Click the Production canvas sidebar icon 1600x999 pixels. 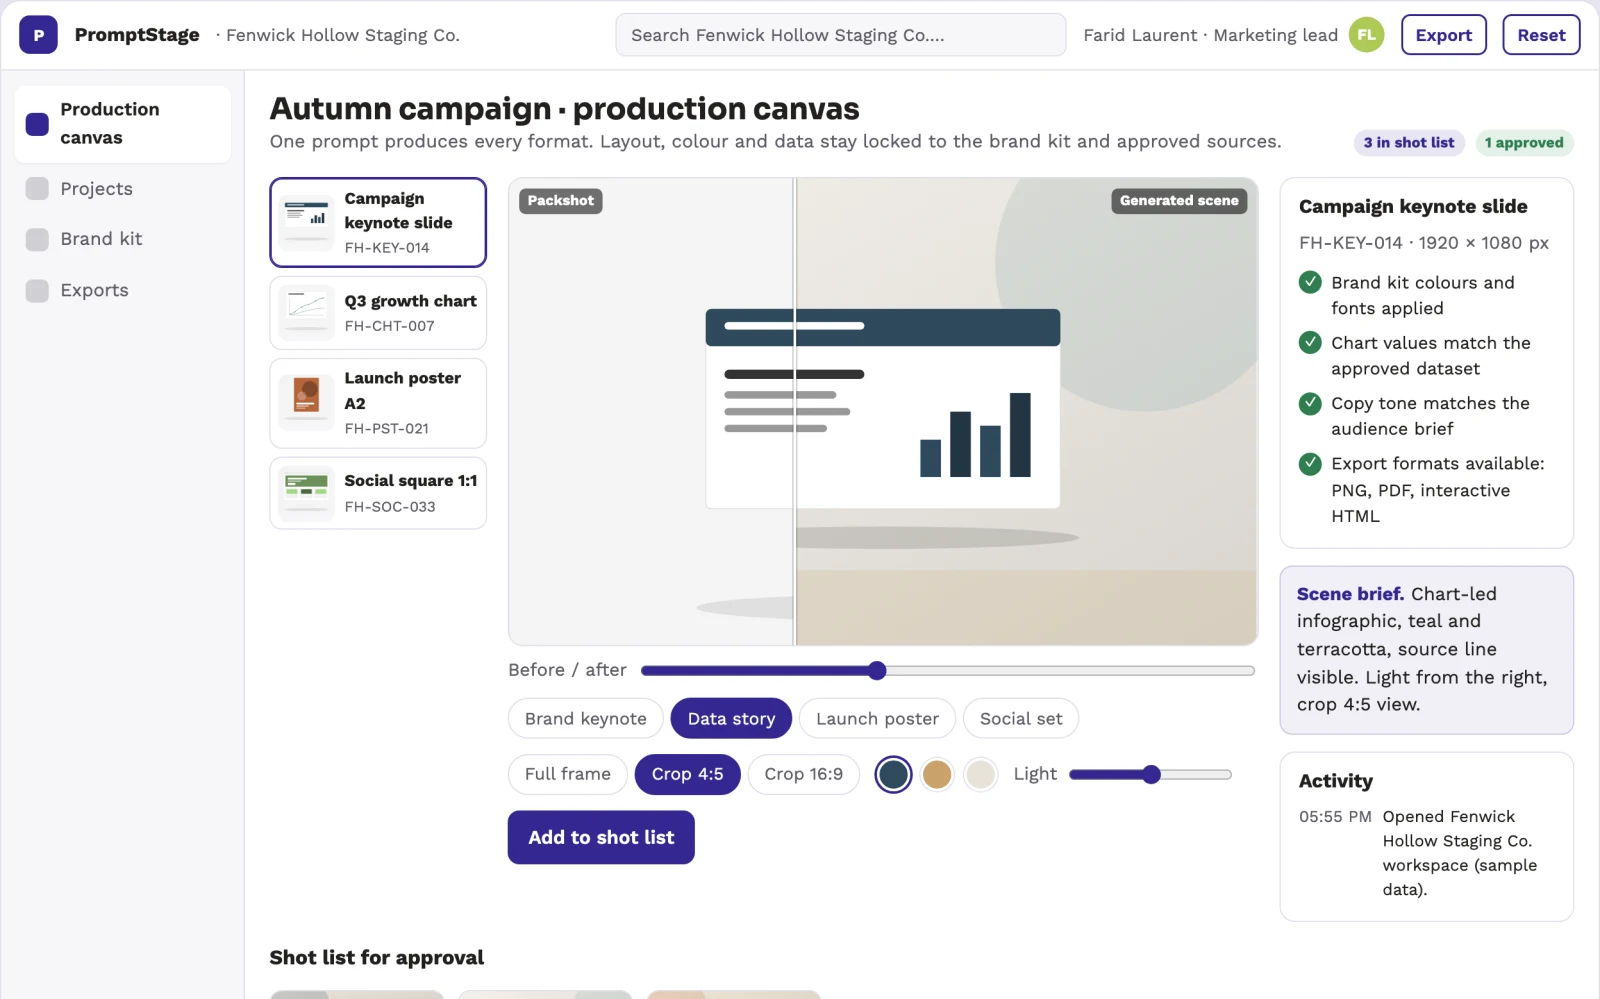37,124
